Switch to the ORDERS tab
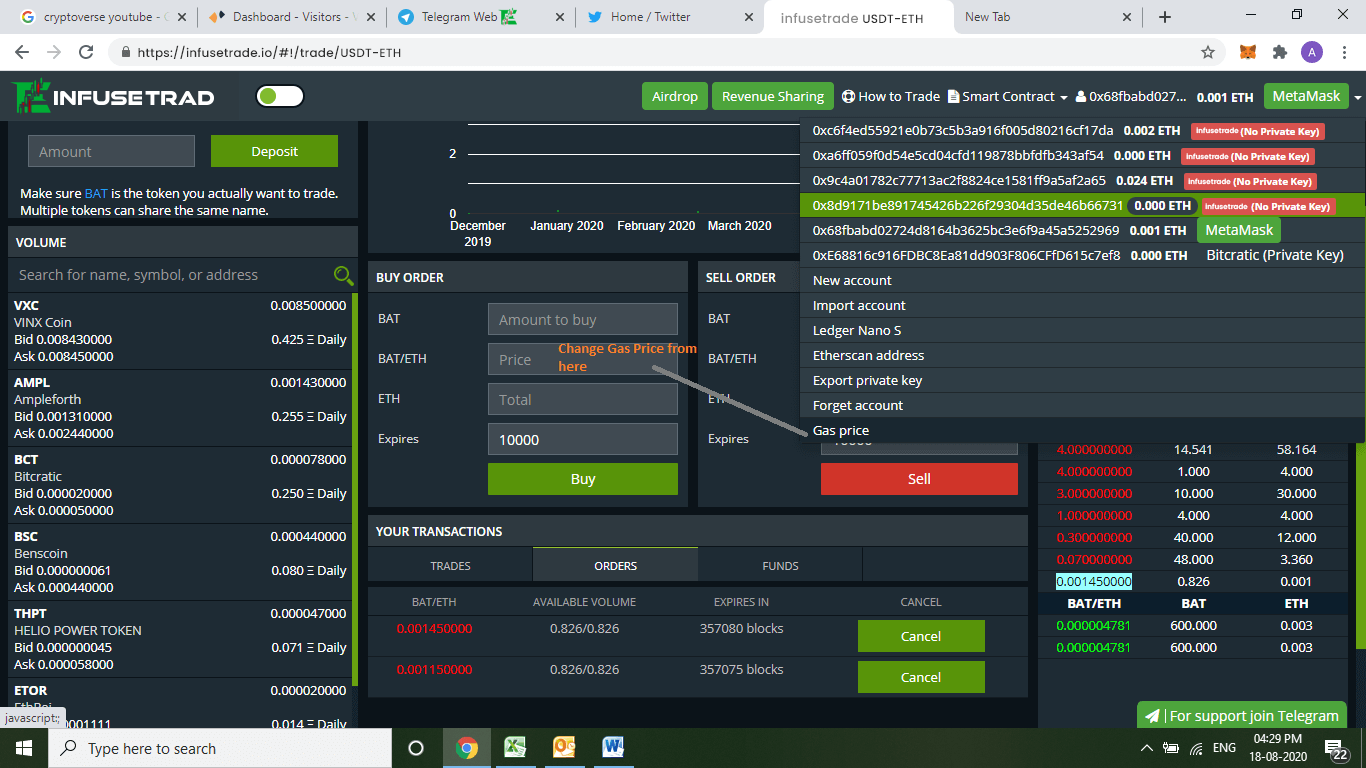 615,565
